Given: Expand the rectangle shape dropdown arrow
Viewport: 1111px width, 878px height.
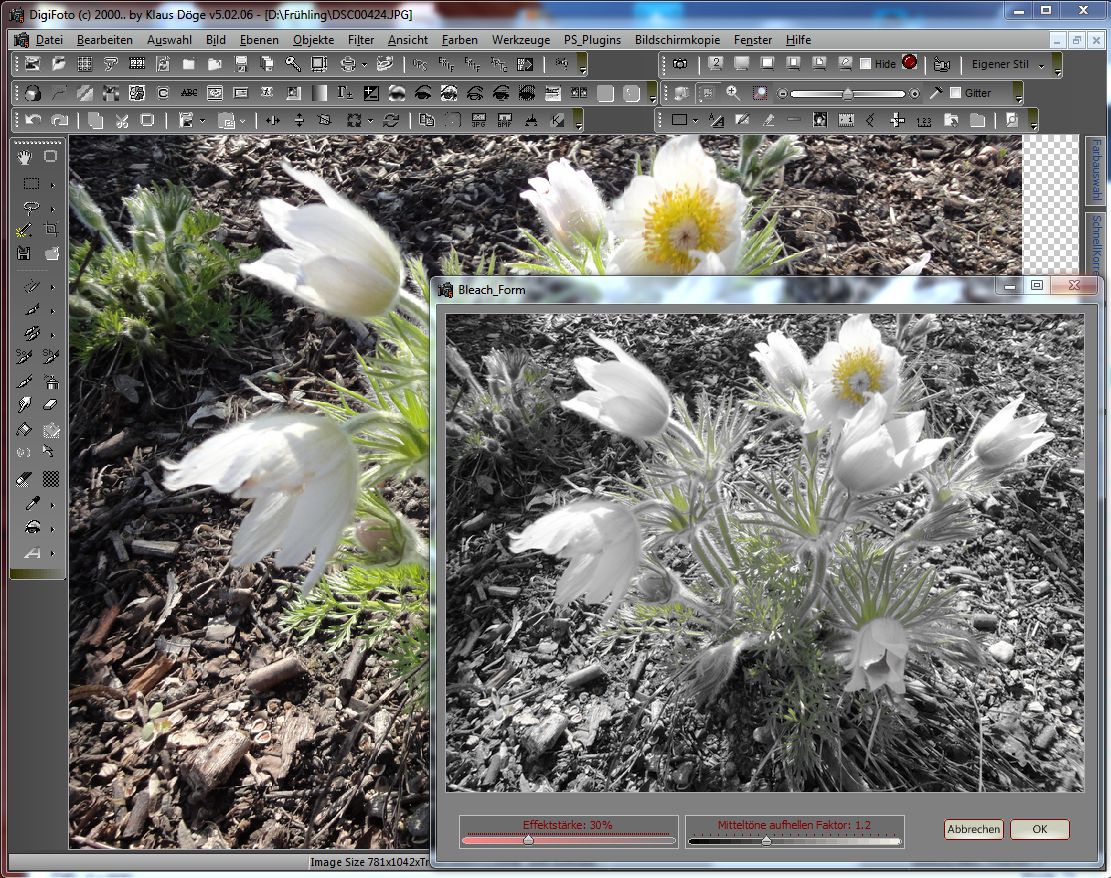Looking at the screenshot, I should coord(697,120).
